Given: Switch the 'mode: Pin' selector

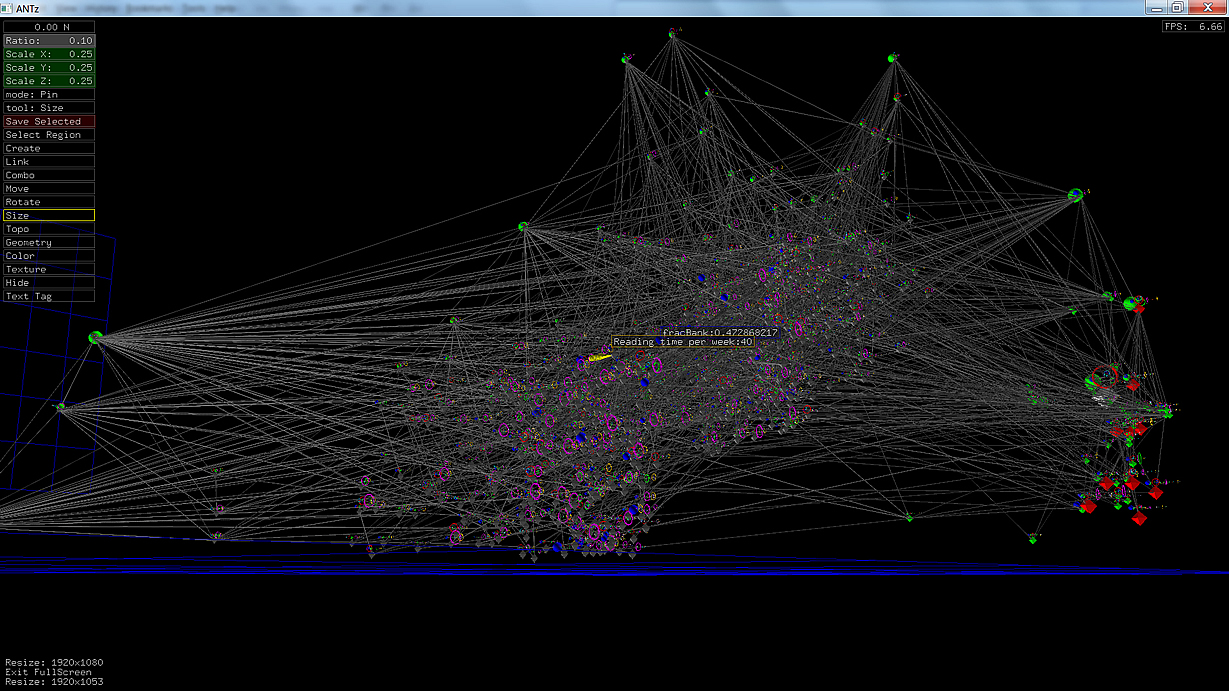Looking at the screenshot, I should coord(49,95).
